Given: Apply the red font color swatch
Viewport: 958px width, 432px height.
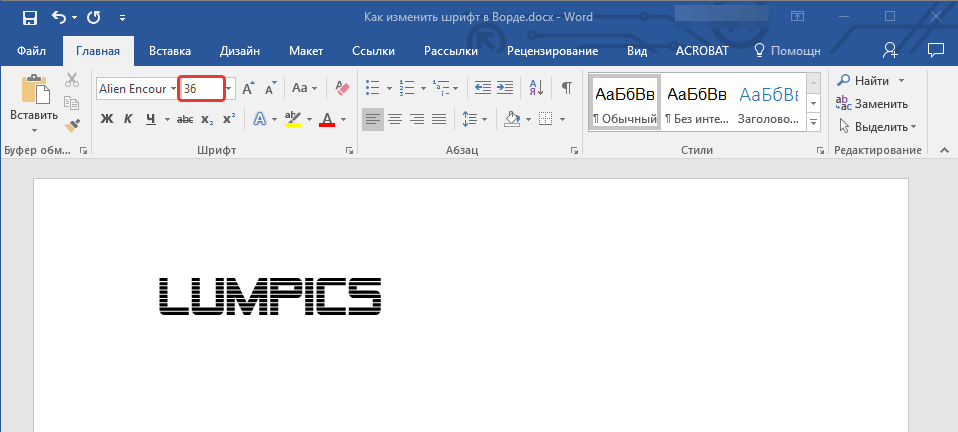Looking at the screenshot, I should click(326, 119).
